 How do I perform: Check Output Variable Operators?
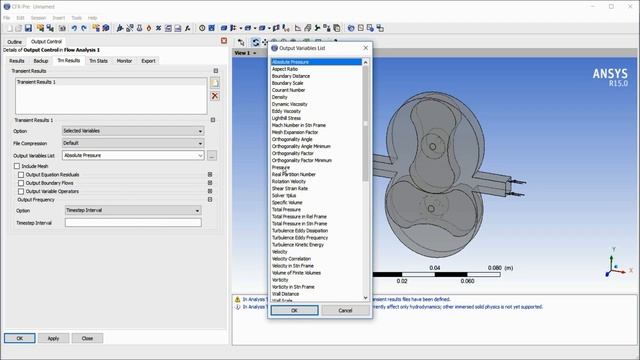click(x=21, y=191)
